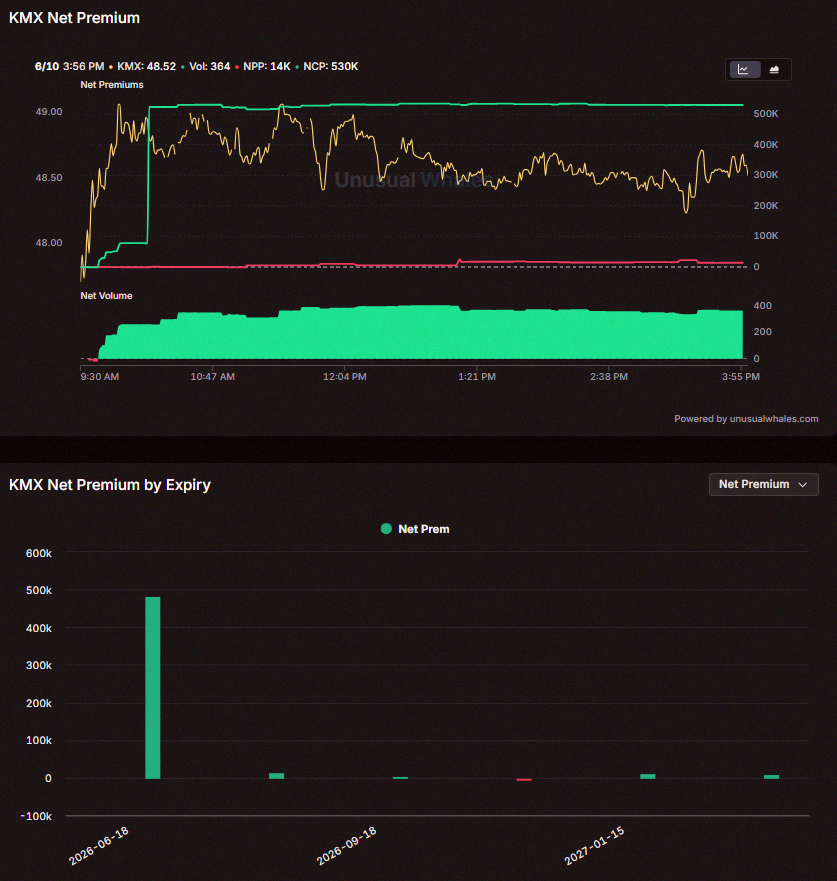Click the '1:21 PM' time axis label
Viewport: 837px width, 881px height.
[x=477, y=376]
